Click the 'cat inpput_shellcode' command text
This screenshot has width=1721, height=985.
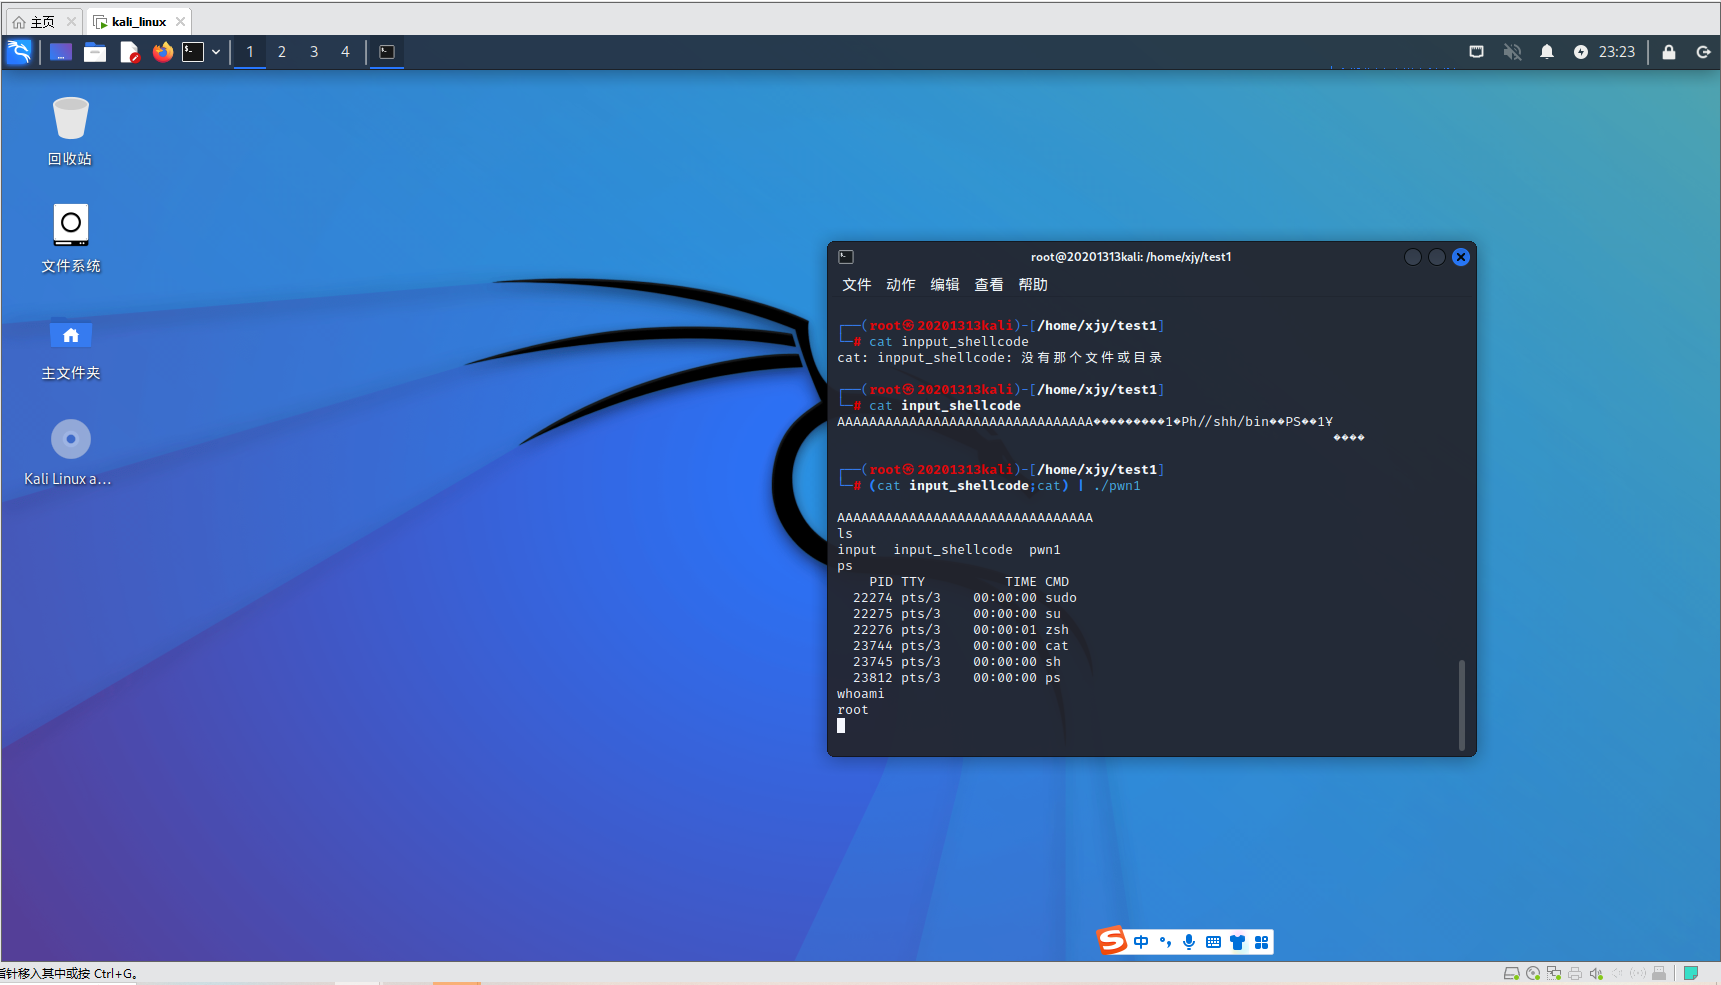[x=949, y=342]
